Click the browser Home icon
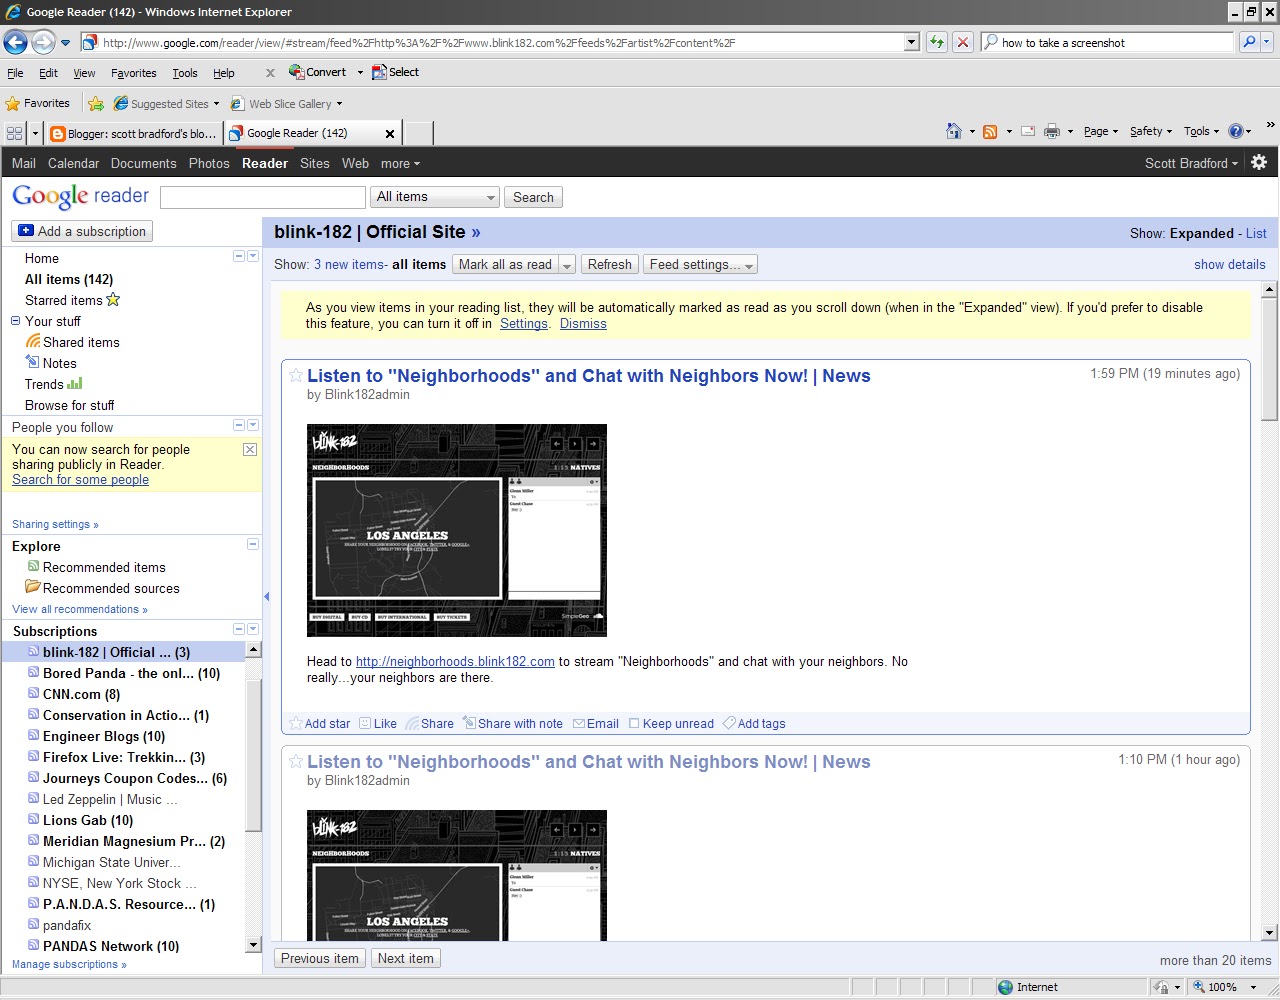Image resolution: width=1280 pixels, height=1000 pixels. [954, 131]
